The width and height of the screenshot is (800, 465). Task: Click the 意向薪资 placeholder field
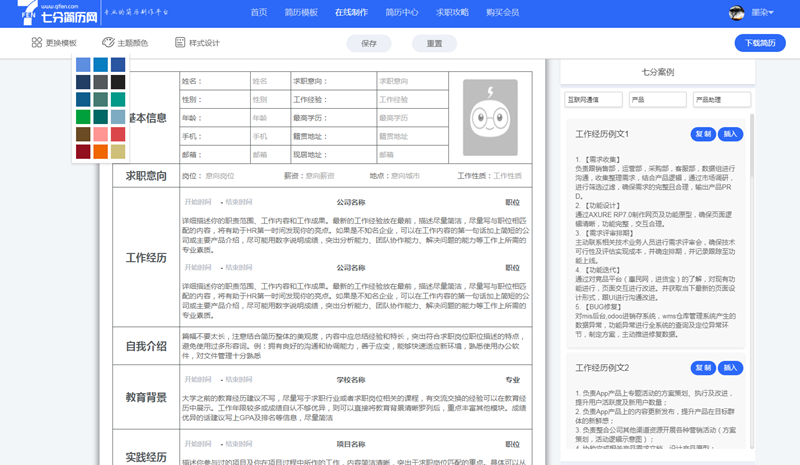(320, 176)
